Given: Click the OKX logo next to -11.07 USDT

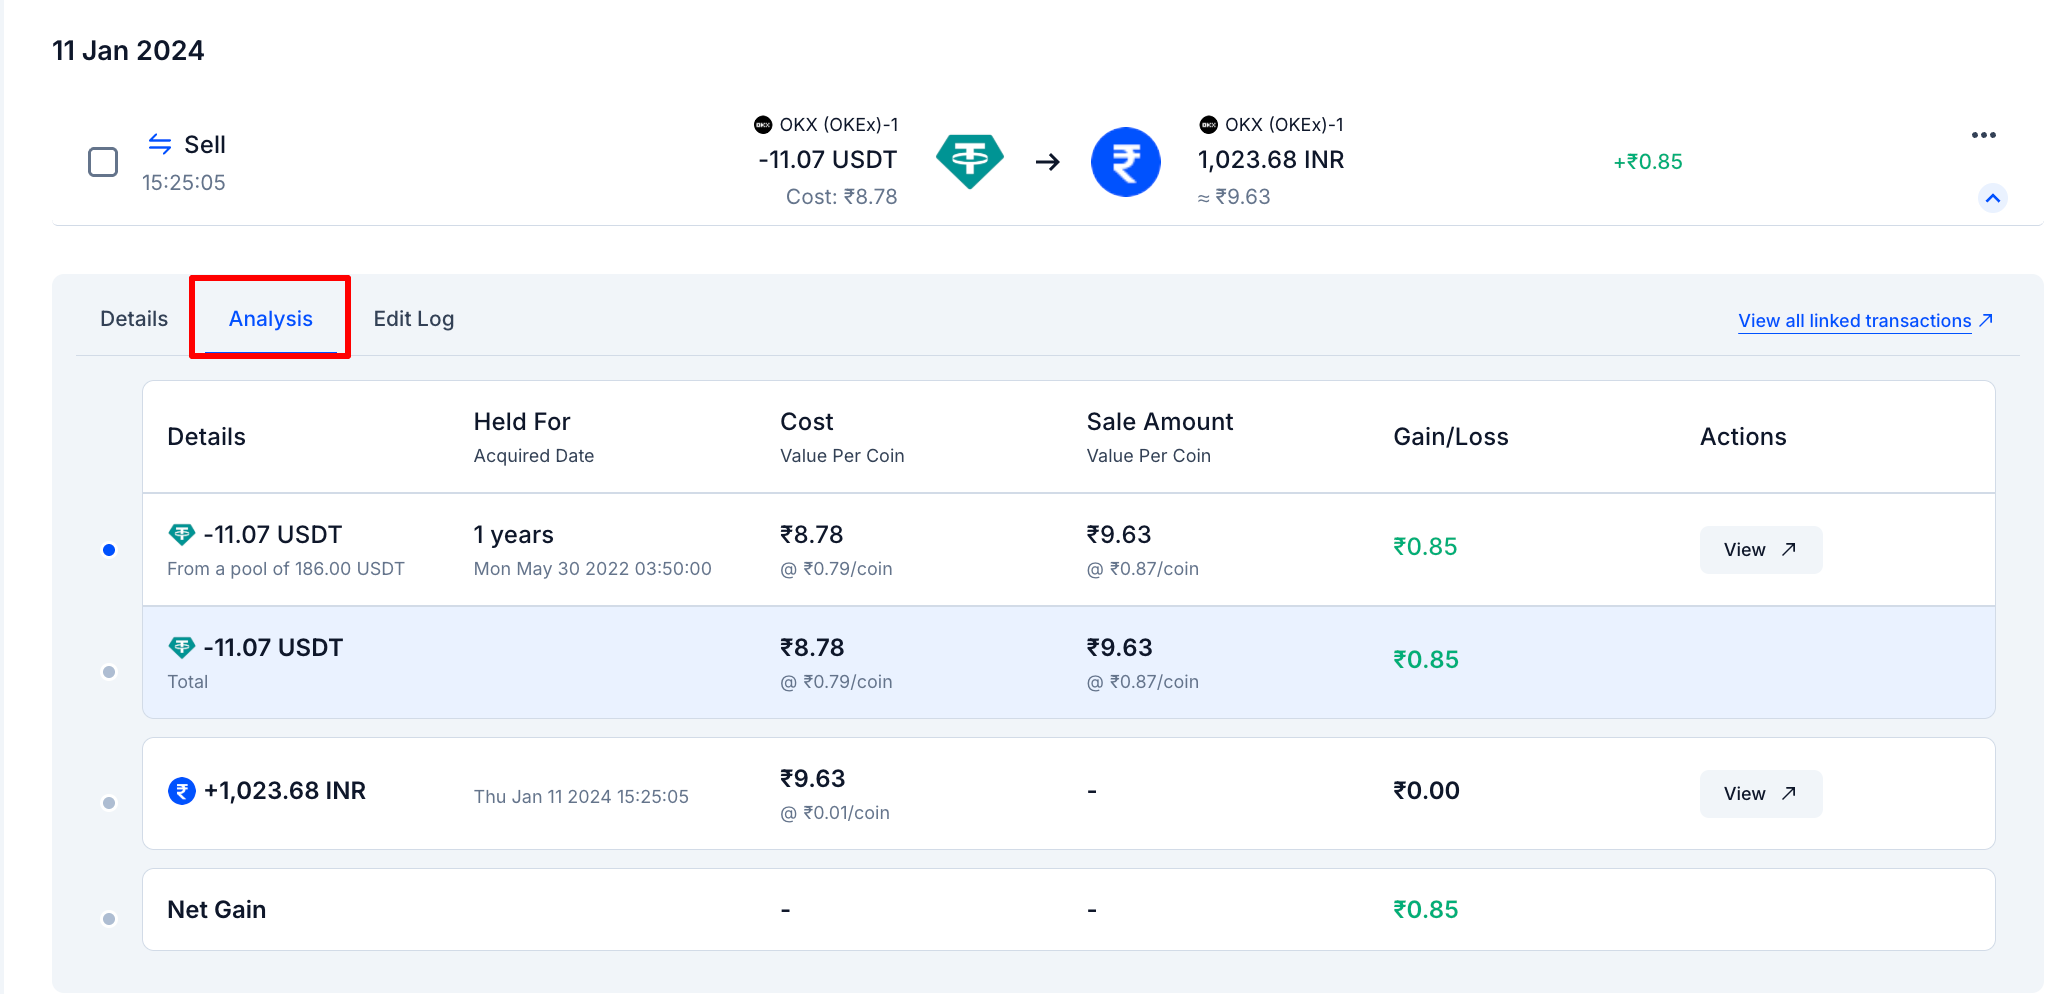Looking at the screenshot, I should (763, 125).
